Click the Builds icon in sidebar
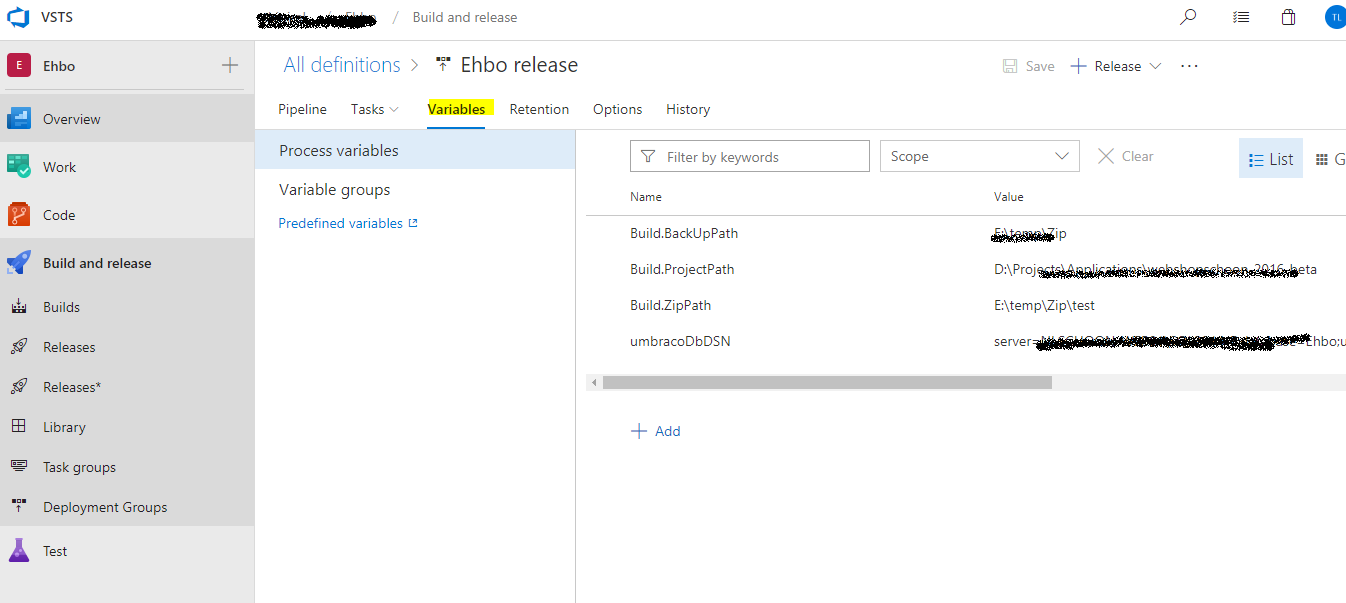1346x603 pixels. (19, 307)
